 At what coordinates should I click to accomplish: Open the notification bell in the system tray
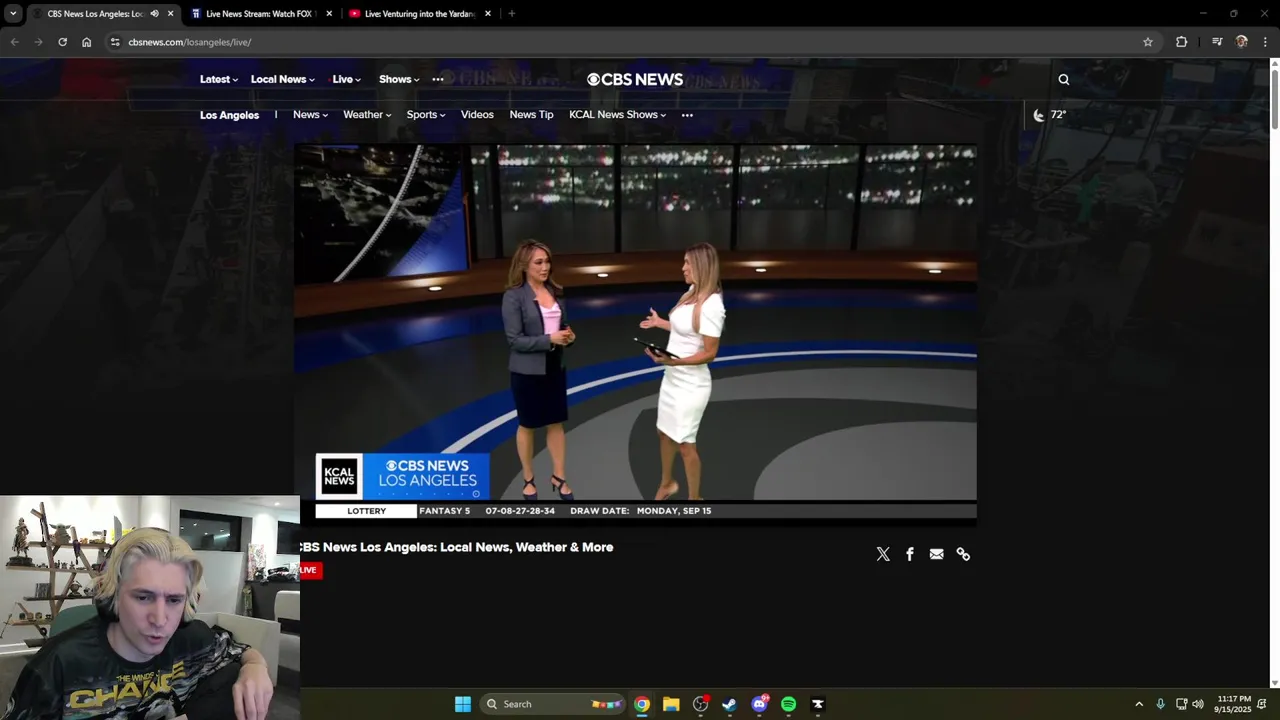tap(1262, 704)
